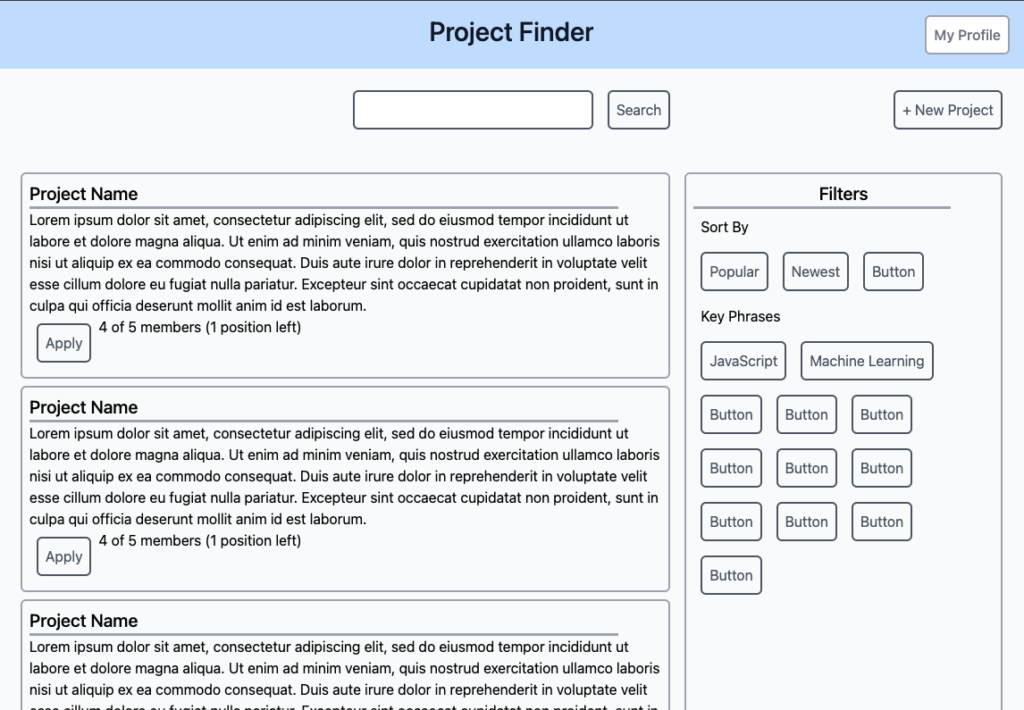Apply to the first listed project

pos(64,343)
